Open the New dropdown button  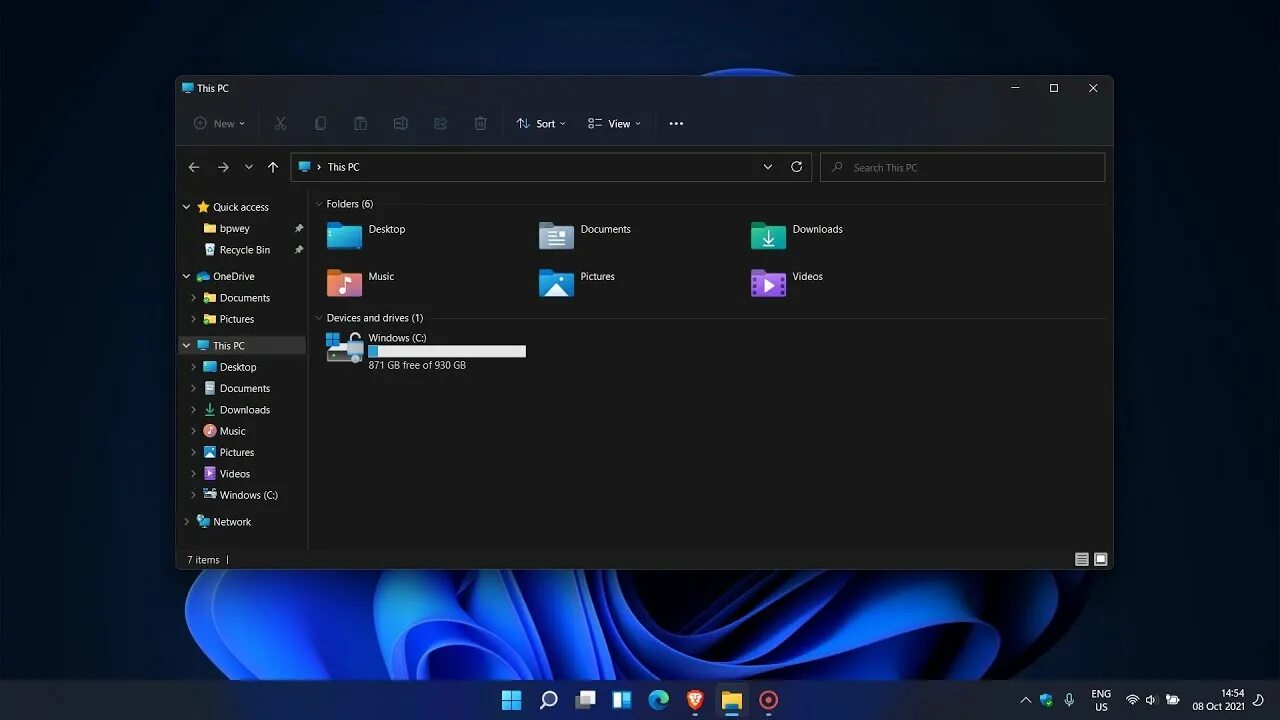pyautogui.click(x=220, y=124)
